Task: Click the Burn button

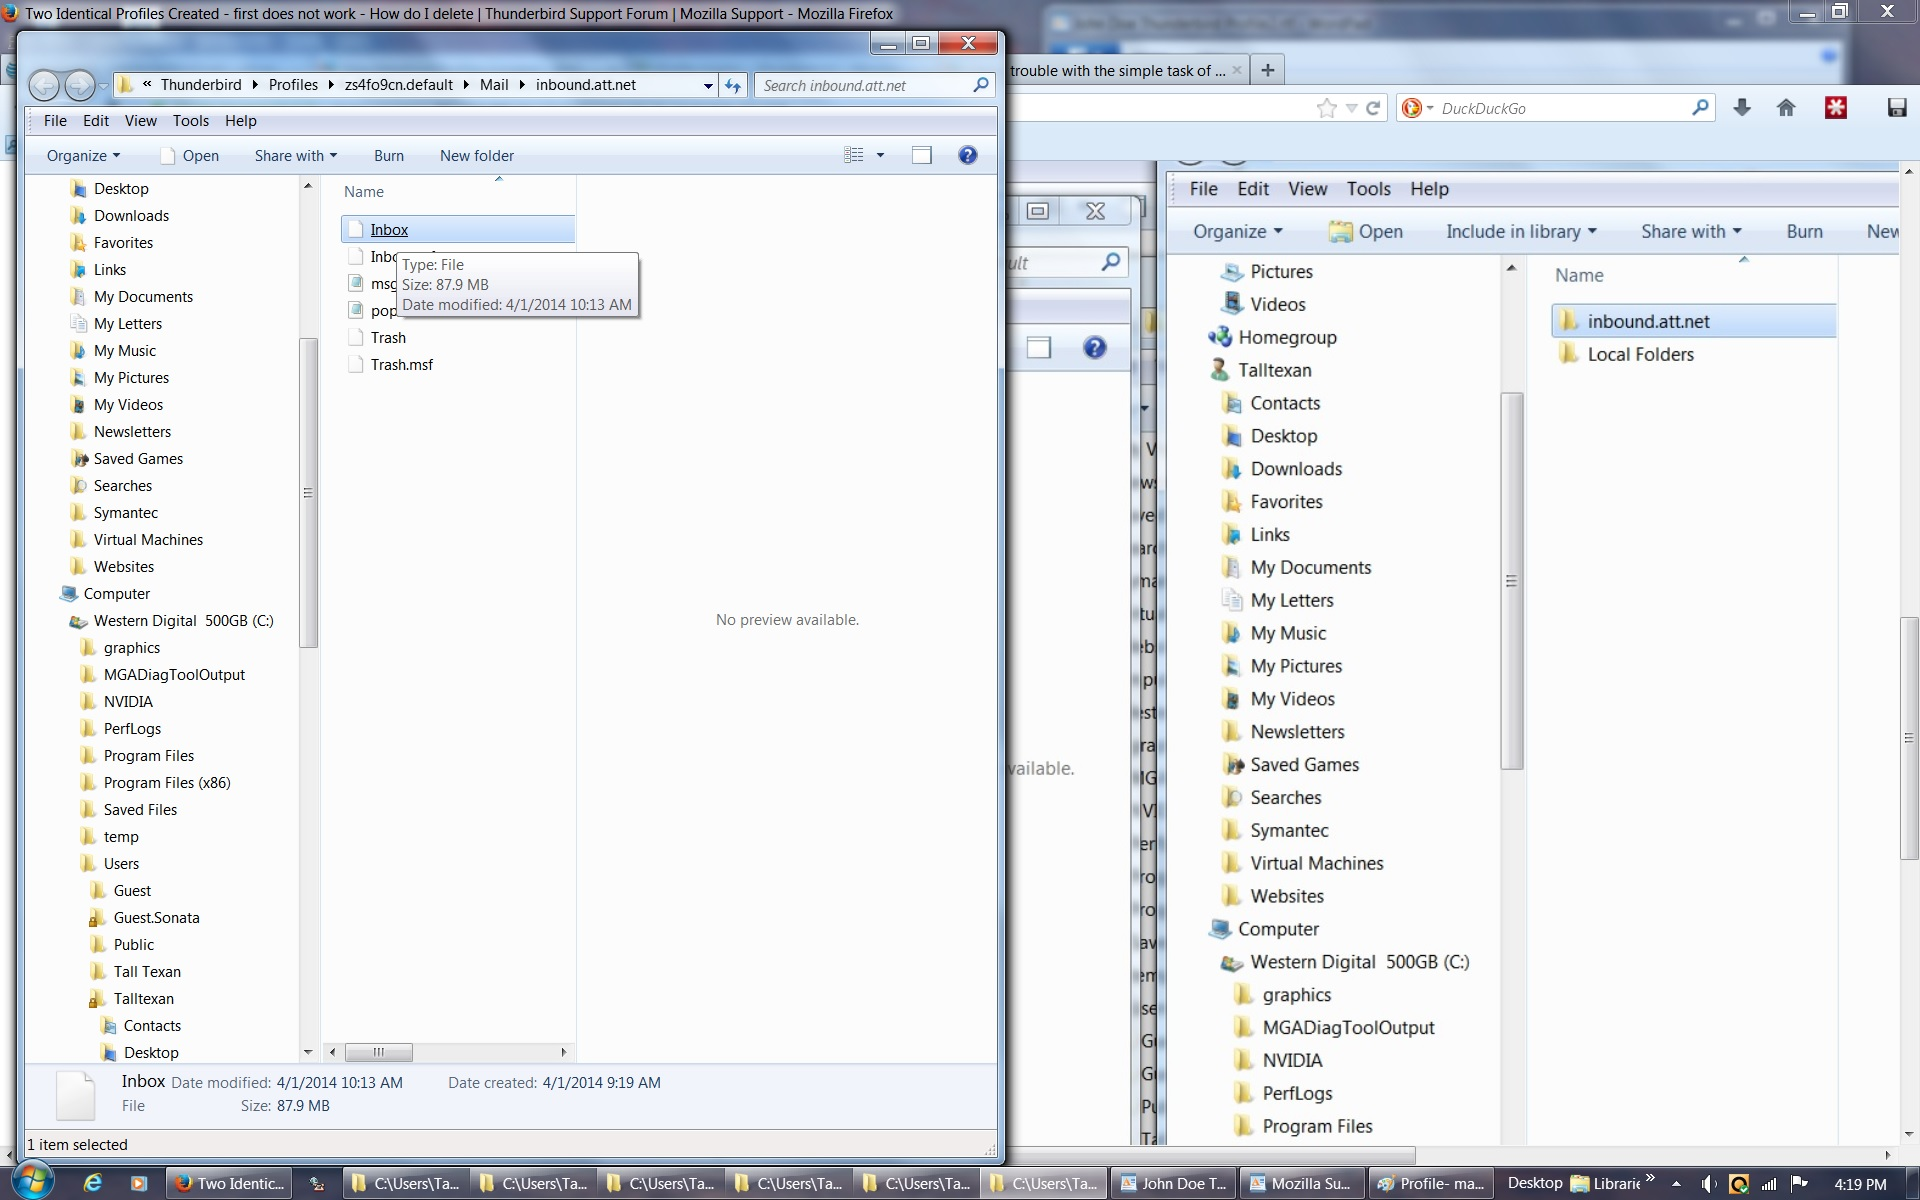Action: coord(389,156)
